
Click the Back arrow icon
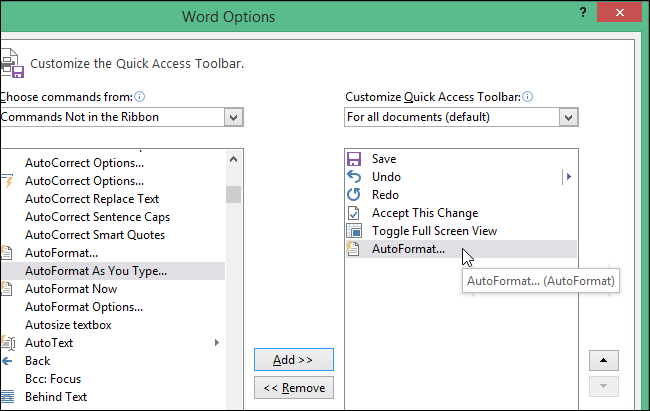point(7,361)
